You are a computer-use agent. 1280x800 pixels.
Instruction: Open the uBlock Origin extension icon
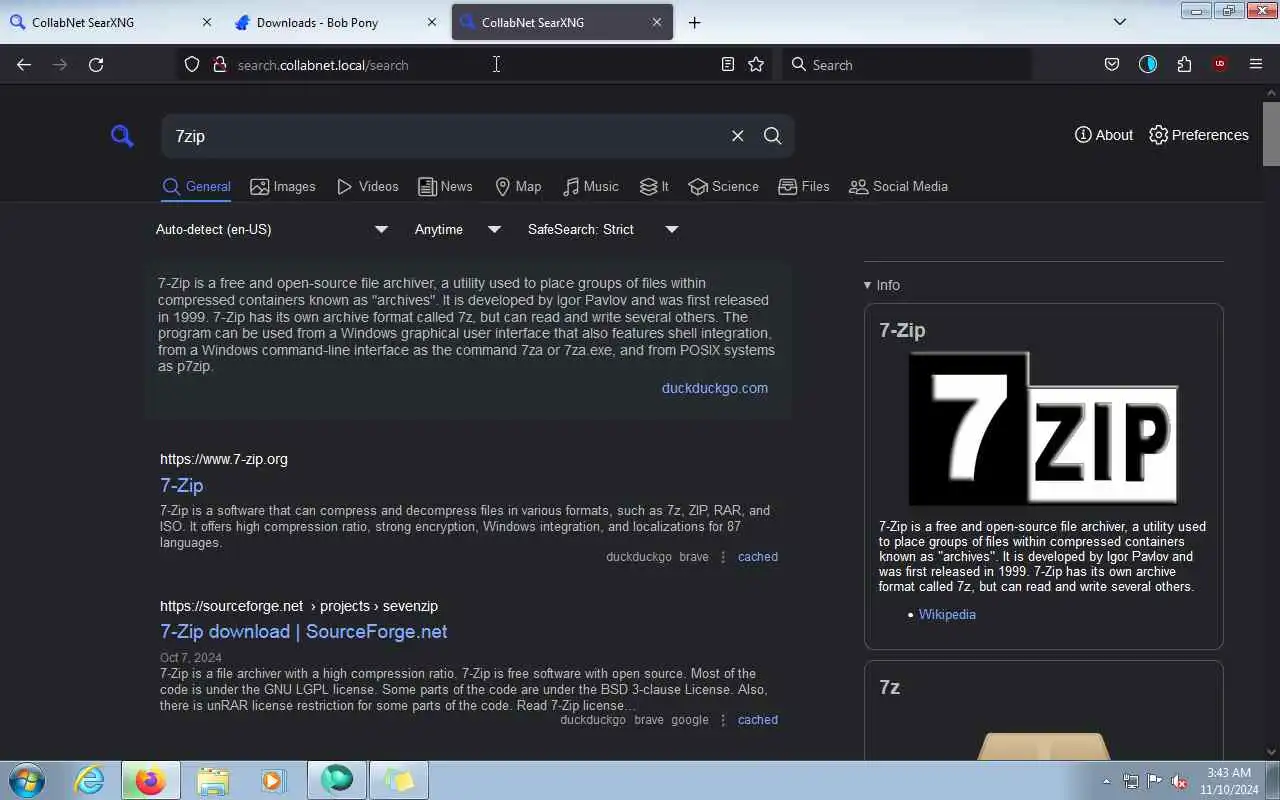click(1219, 64)
